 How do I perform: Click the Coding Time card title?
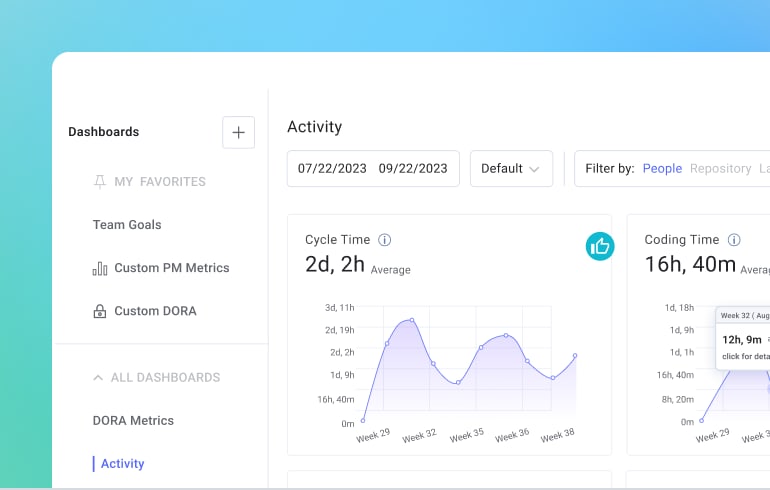(682, 240)
